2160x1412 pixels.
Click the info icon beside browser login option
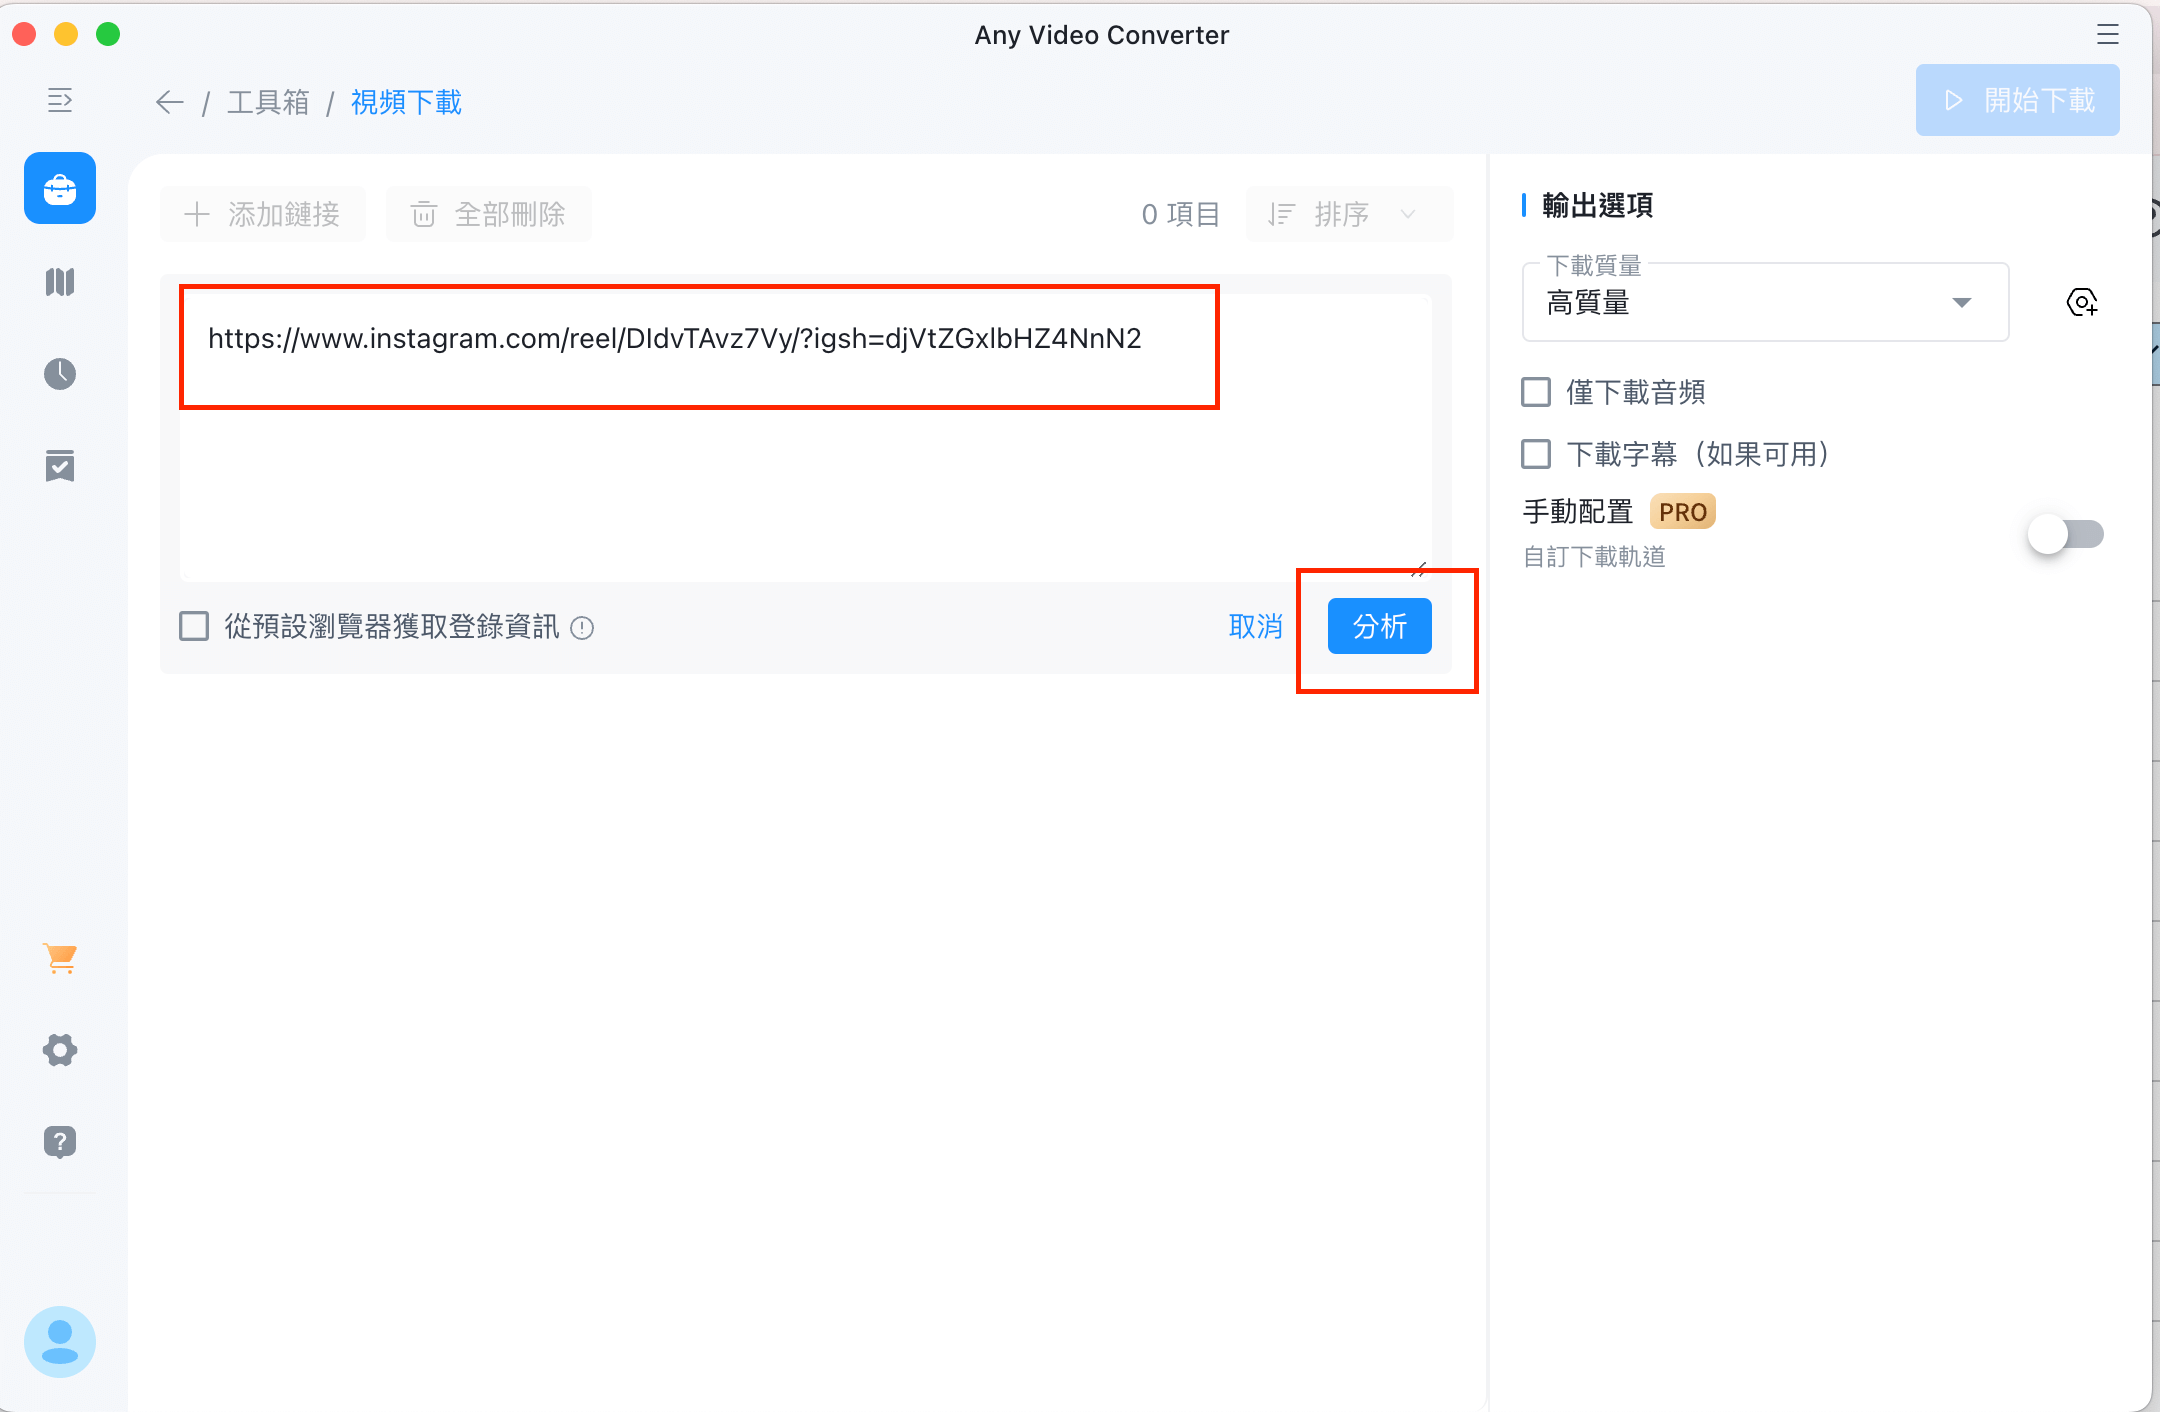(x=582, y=628)
